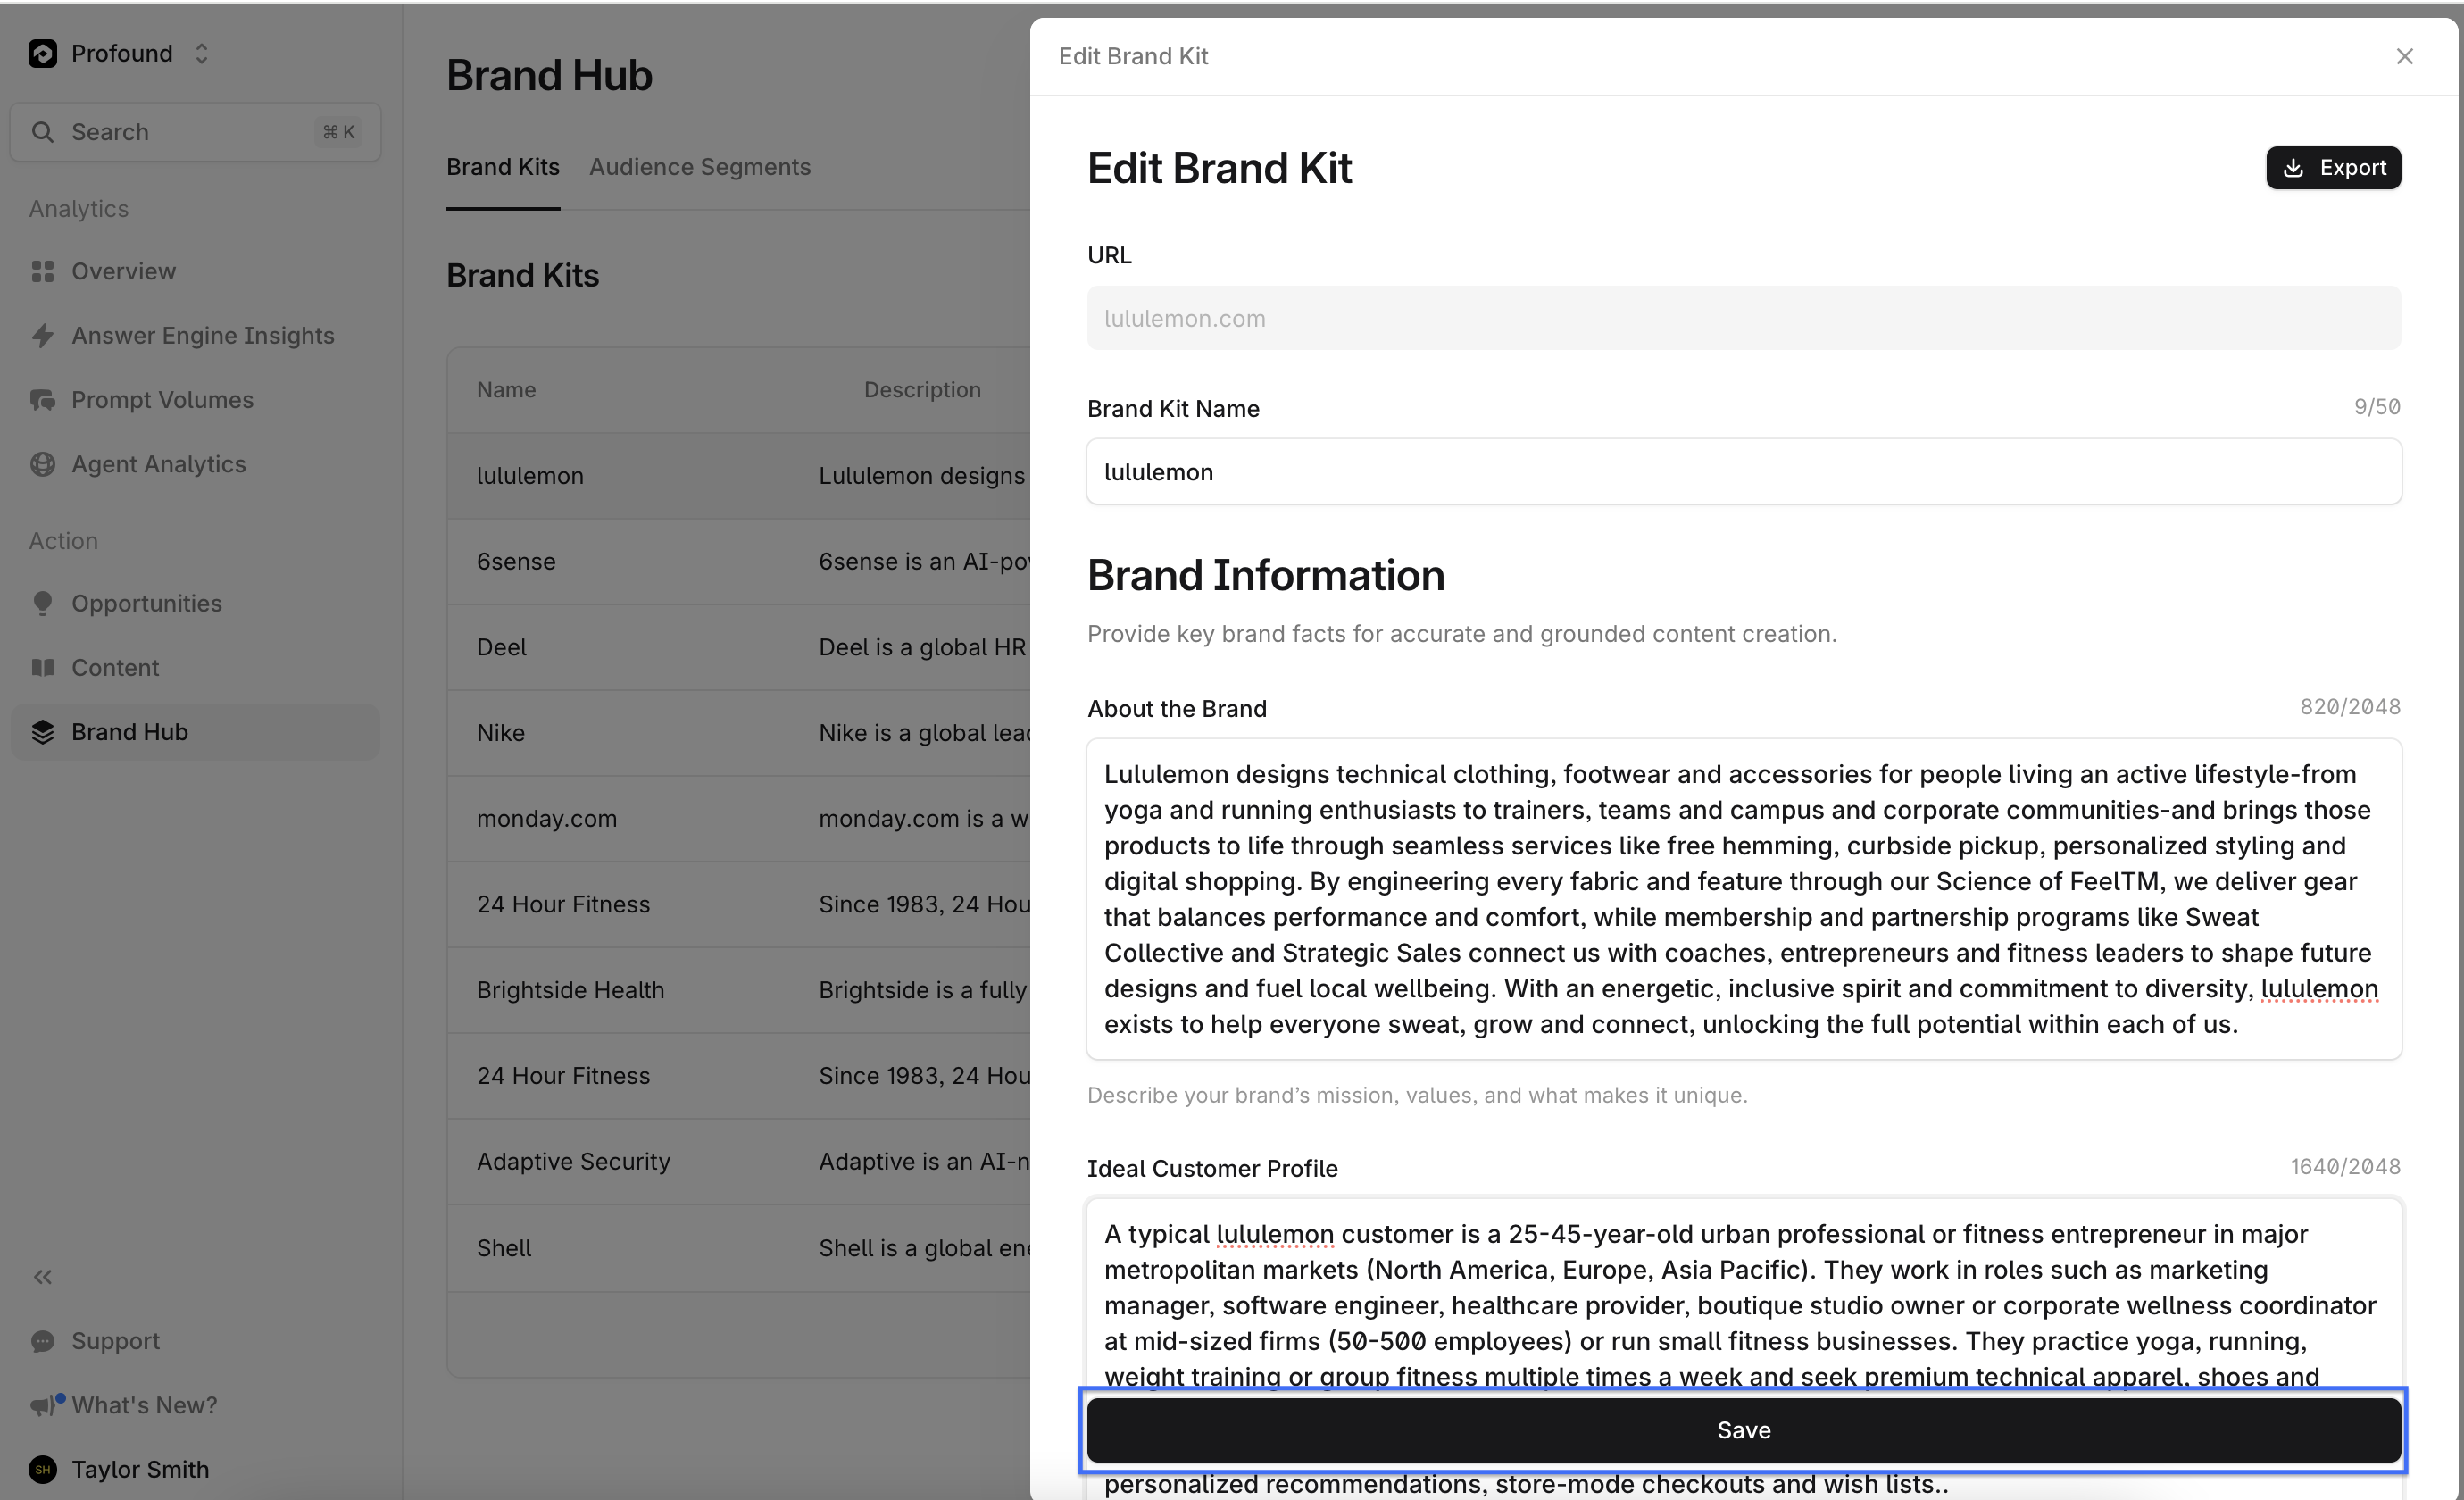The image size is (2464, 1500).
Task: Collapse the sidebar with double-chevron icon
Action: tap(42, 1277)
